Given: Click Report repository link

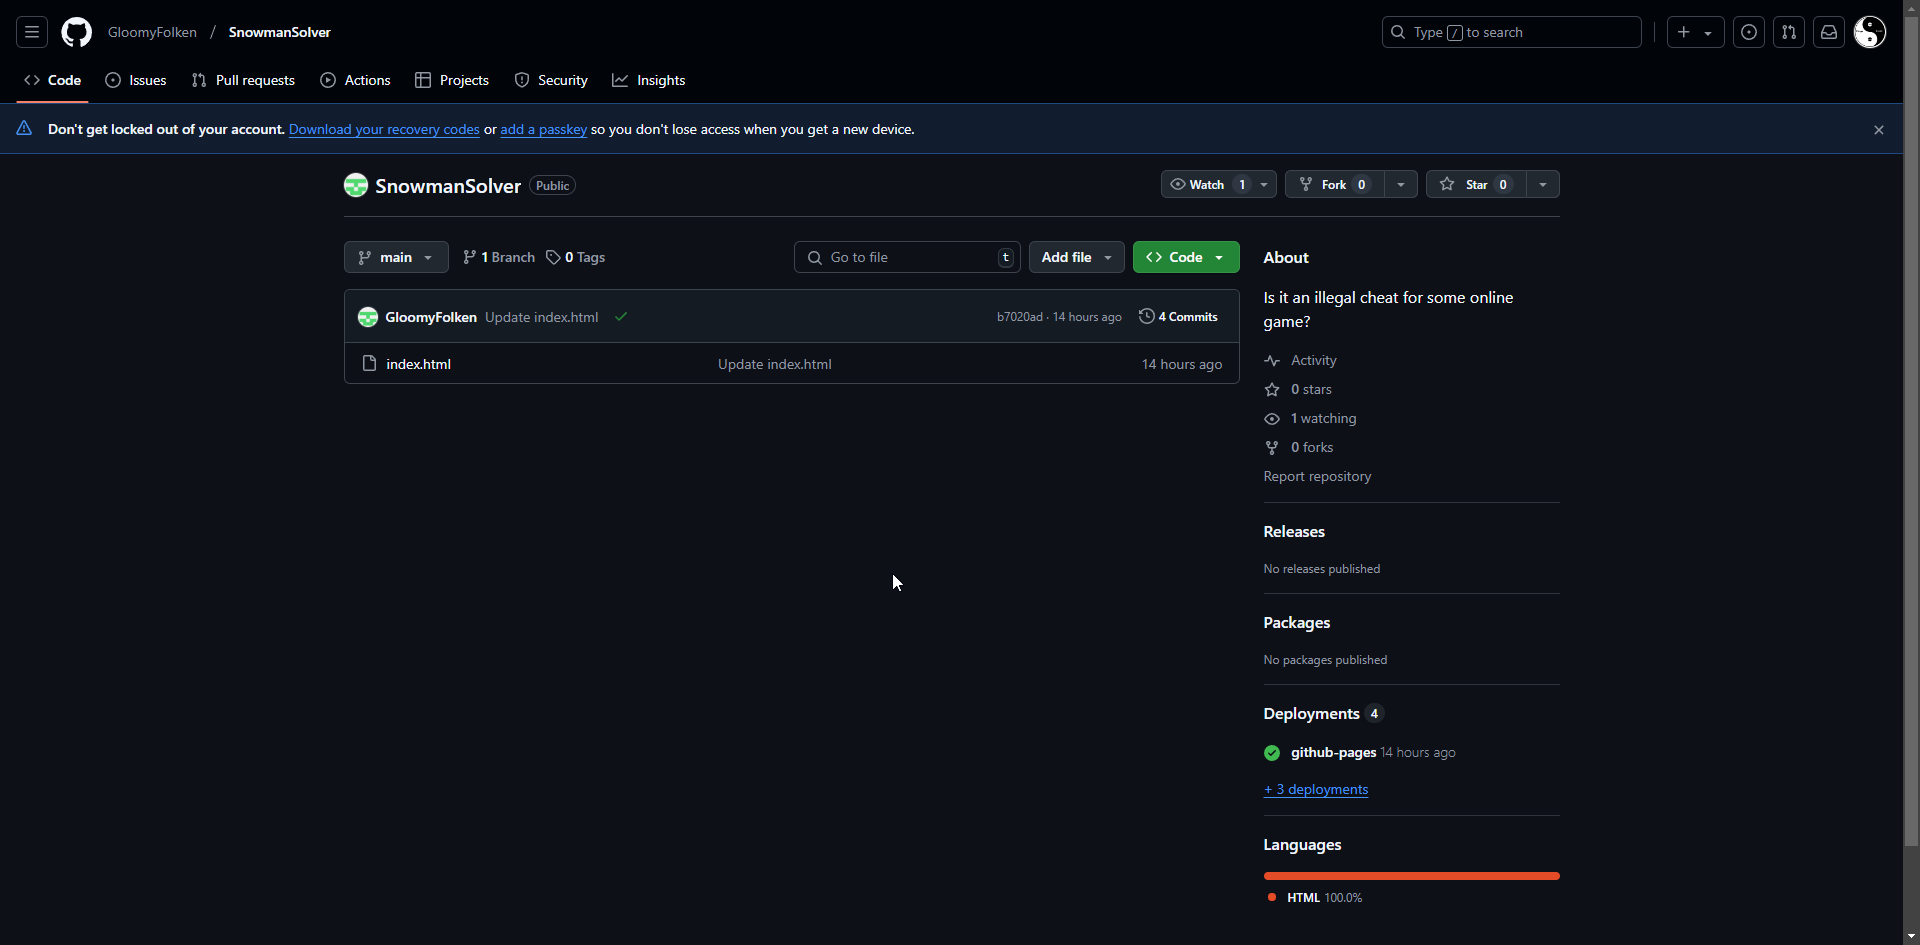Looking at the screenshot, I should pyautogui.click(x=1317, y=476).
